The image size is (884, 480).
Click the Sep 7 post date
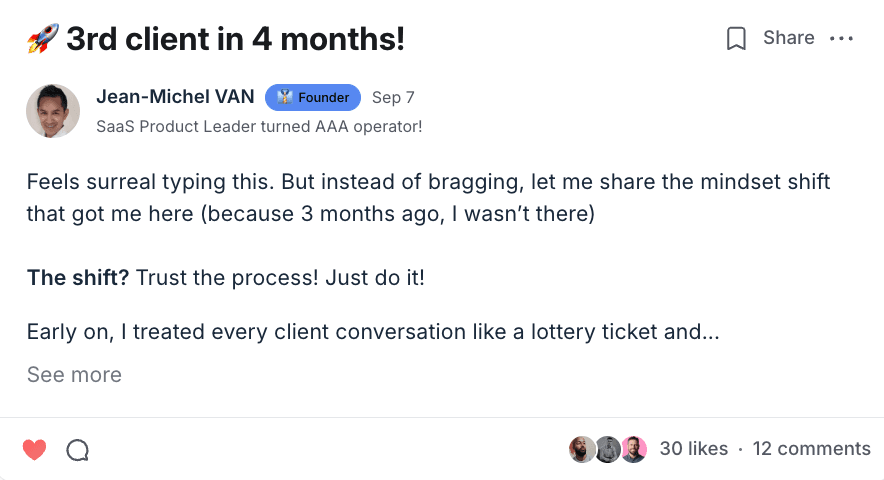coord(393,98)
